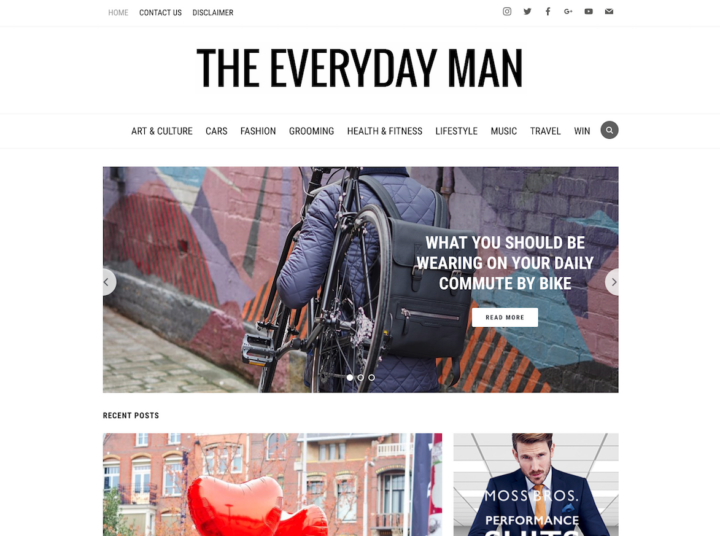Open the Twitter social icon
720x536 pixels.
(x=527, y=11)
